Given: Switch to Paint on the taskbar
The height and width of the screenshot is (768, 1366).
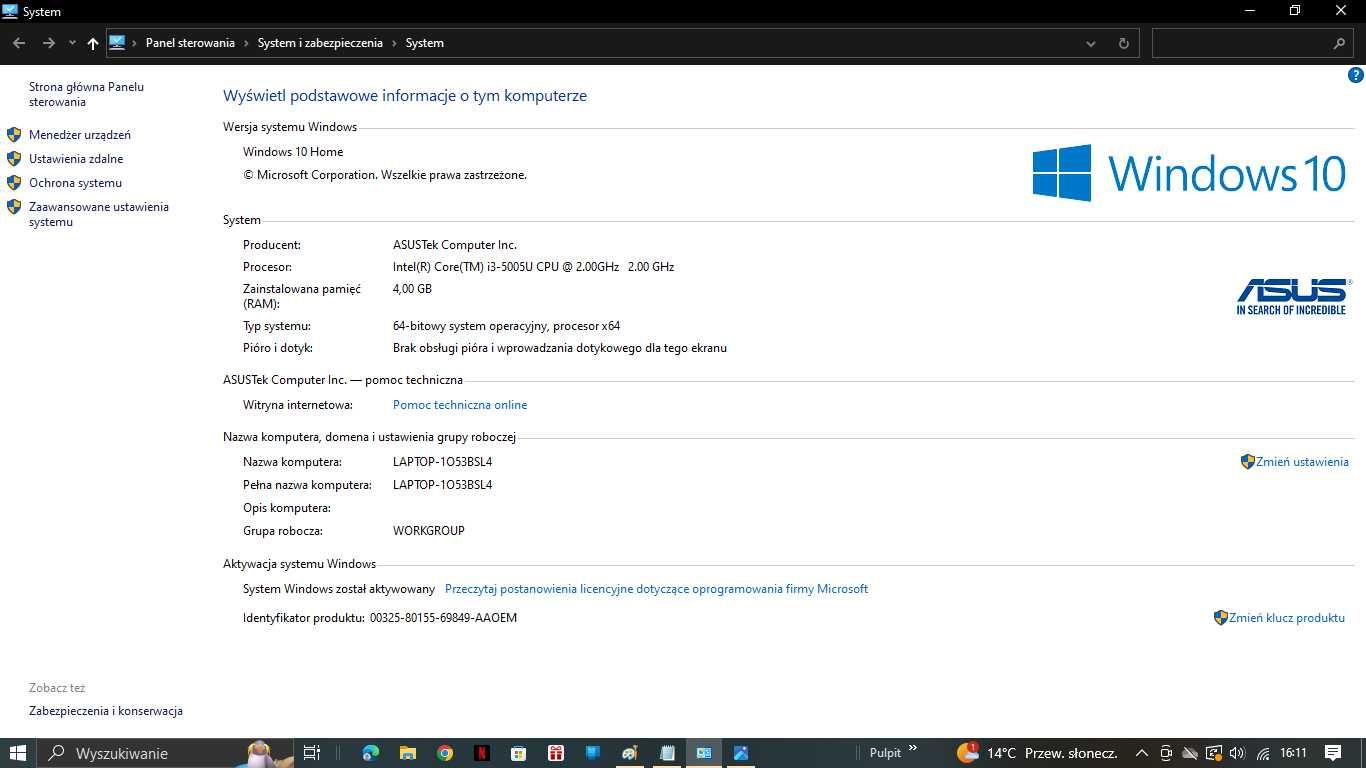Looking at the screenshot, I should (629, 753).
